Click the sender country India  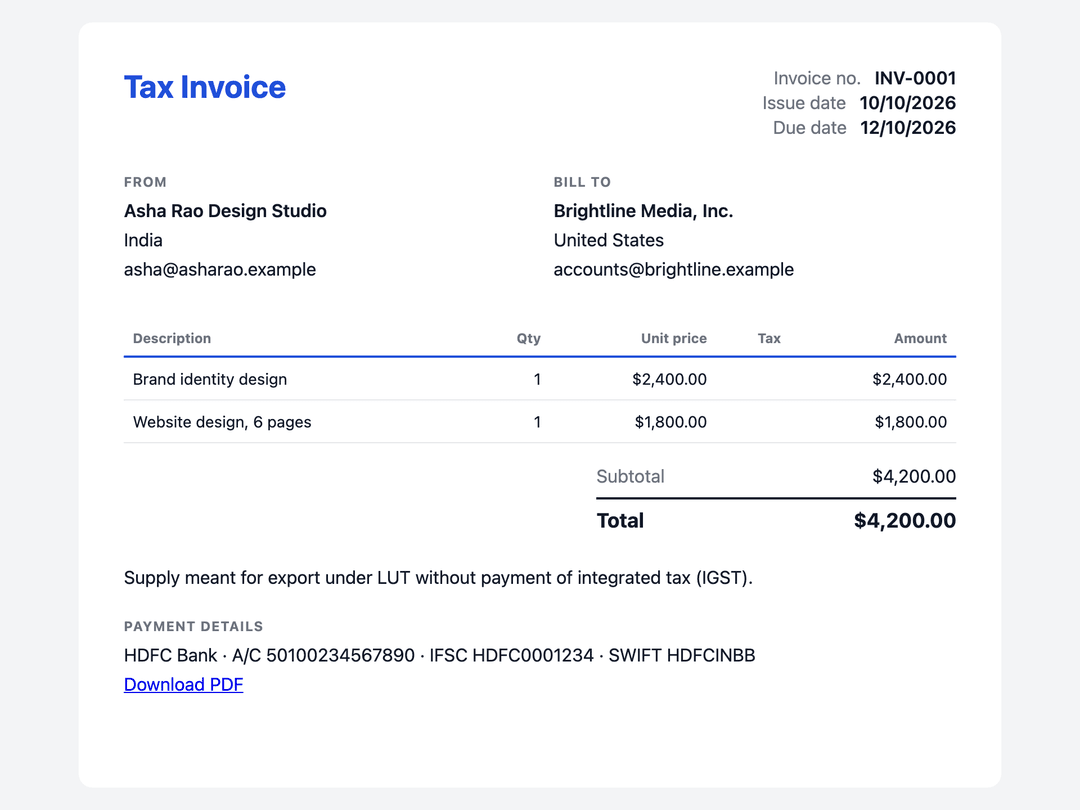tap(143, 240)
